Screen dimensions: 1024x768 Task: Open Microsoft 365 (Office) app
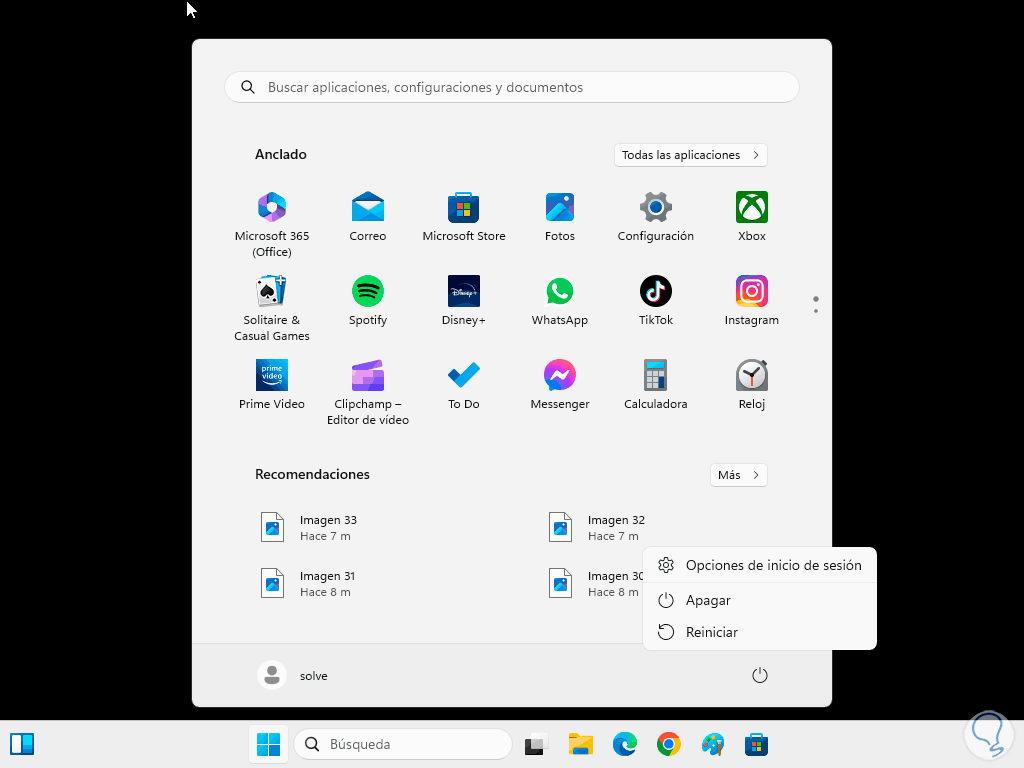coord(272,225)
